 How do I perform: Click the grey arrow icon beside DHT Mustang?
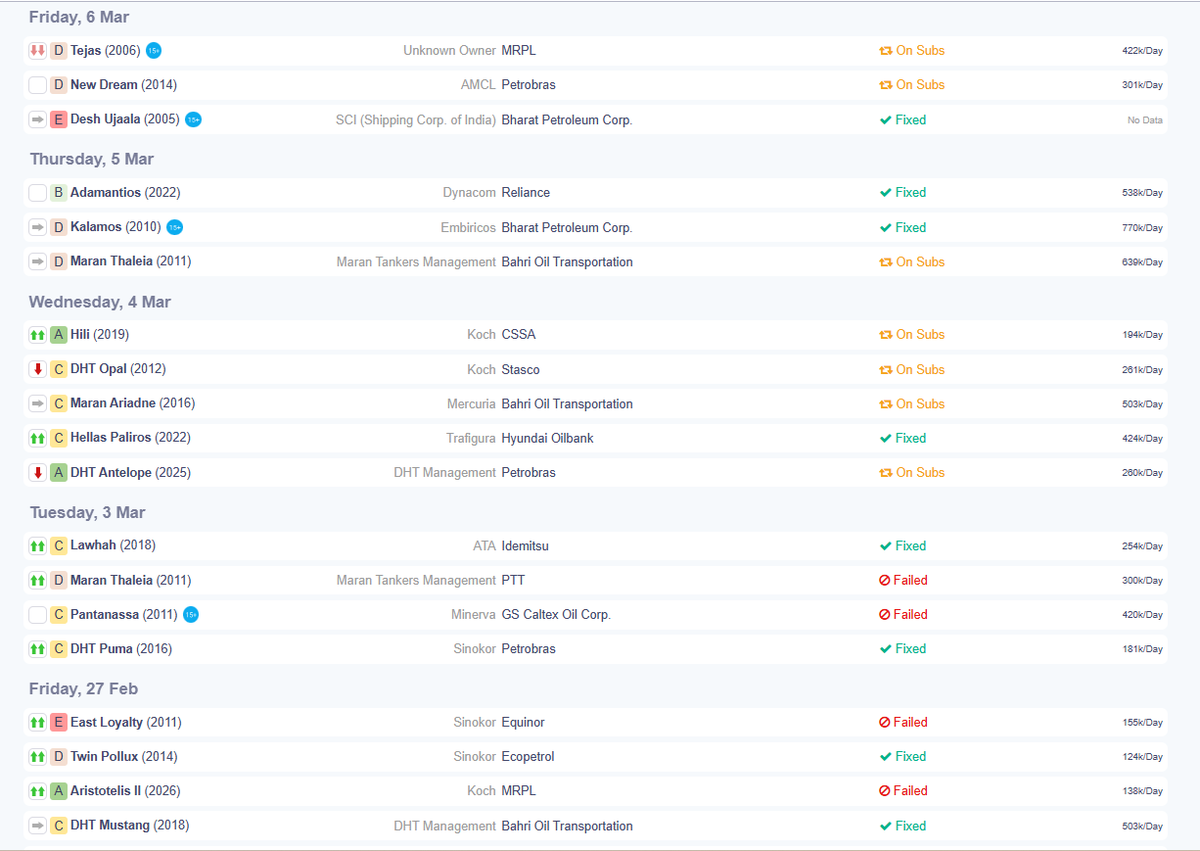38,826
